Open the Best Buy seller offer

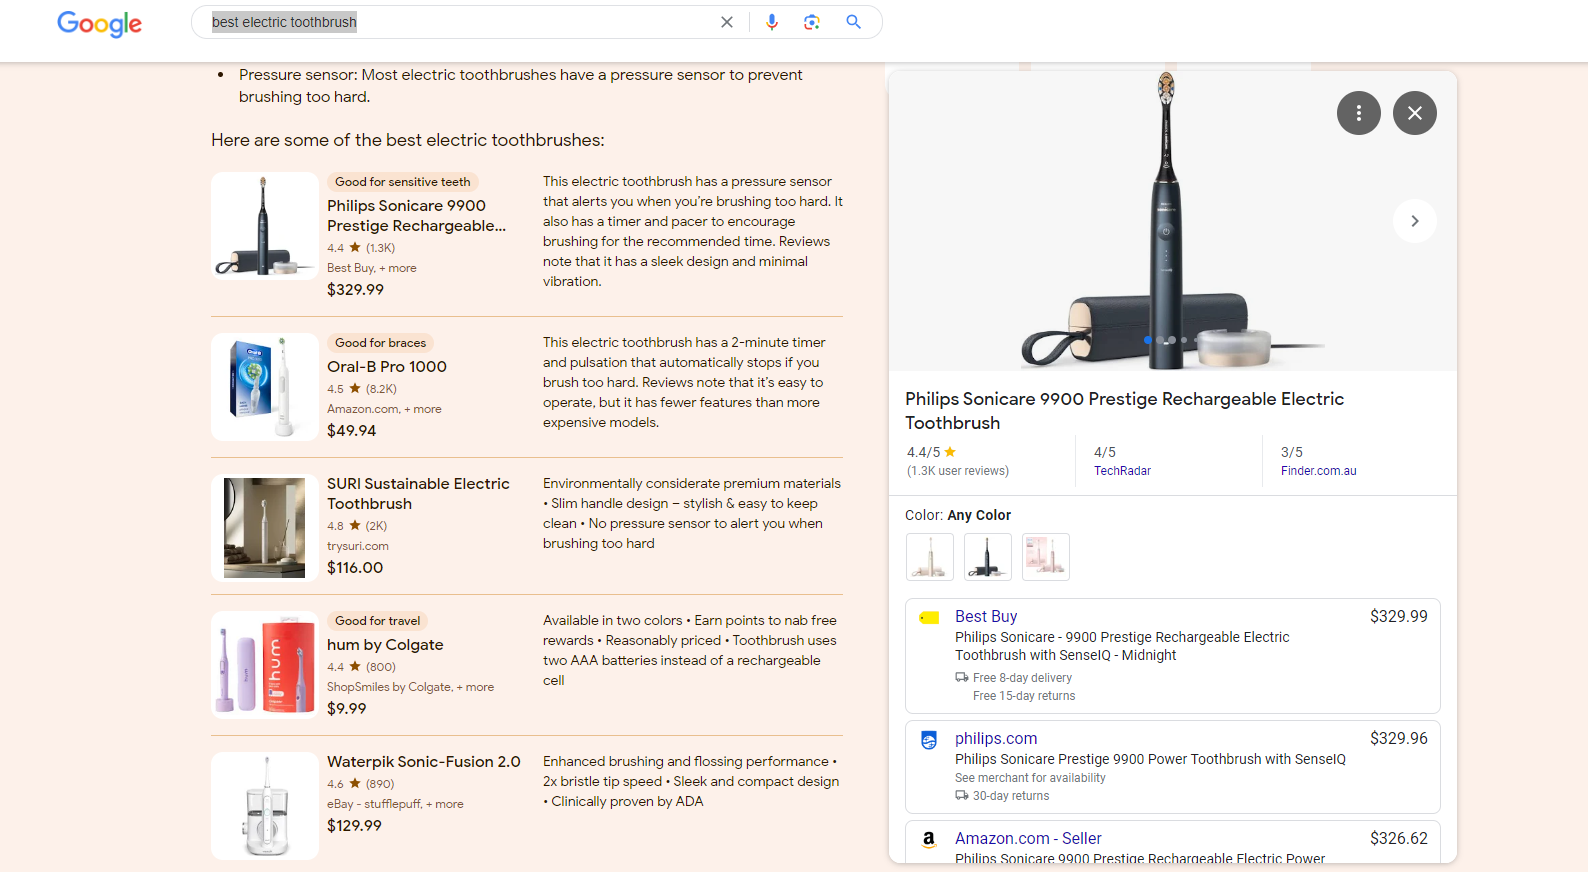point(1173,656)
